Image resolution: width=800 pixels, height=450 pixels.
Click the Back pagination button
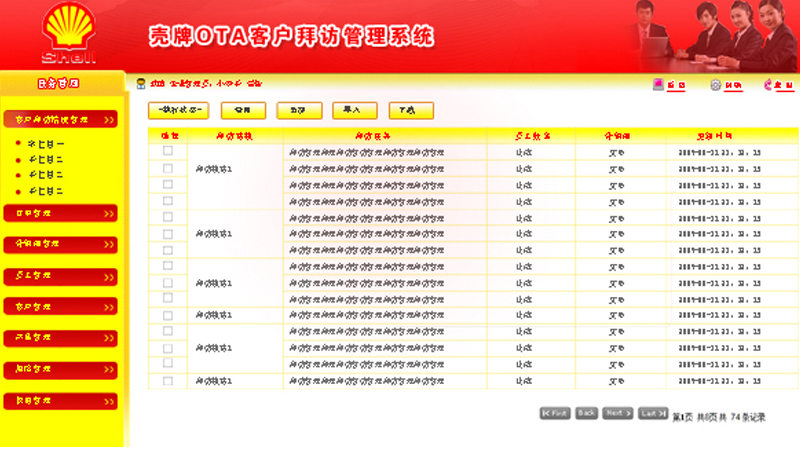(x=586, y=413)
